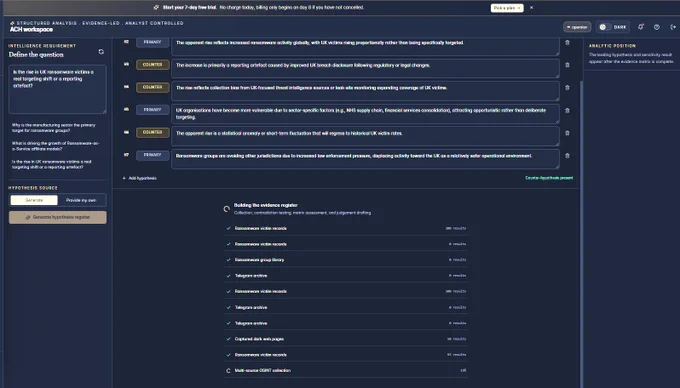Select the Generate hypothesis source option
This screenshot has width=680, height=388.
point(34,200)
